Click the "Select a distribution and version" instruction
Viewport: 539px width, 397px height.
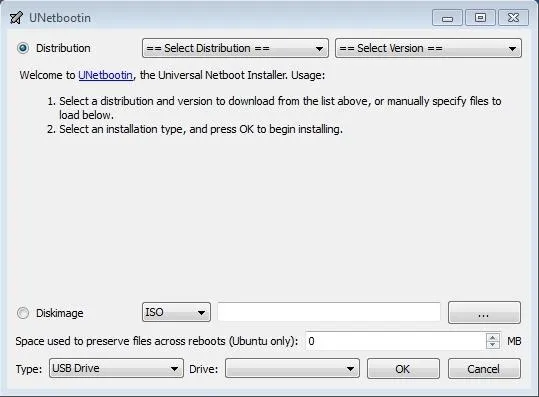(280, 108)
